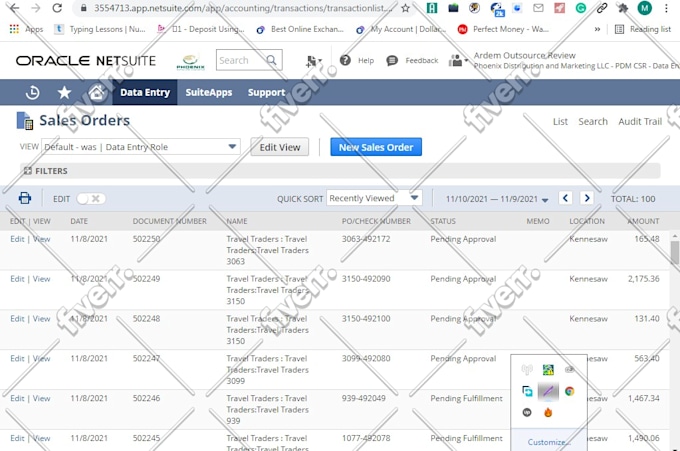Click into the NetSuite Search field
The image size is (680, 451).
pyautogui.click(x=242, y=60)
